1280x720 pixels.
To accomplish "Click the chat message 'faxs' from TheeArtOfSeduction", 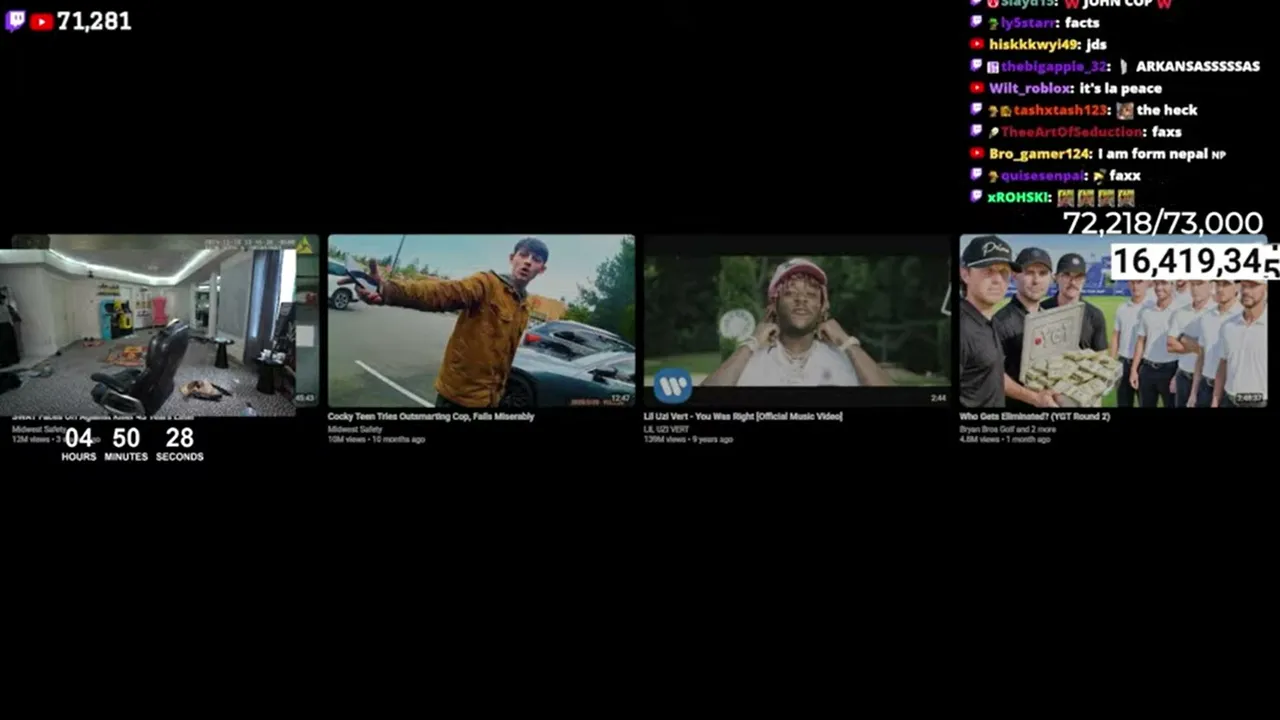I will (1166, 132).
